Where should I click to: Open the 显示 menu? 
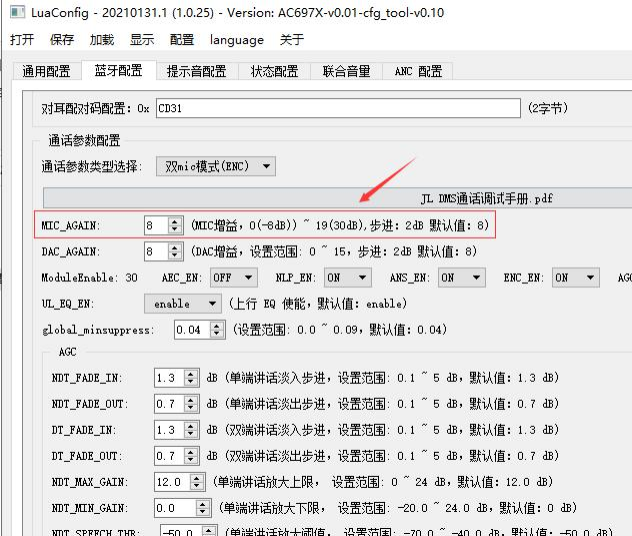[x=142, y=39]
